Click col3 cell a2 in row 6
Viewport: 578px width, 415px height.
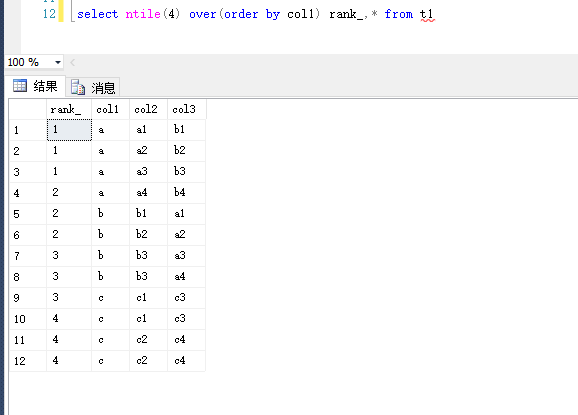point(187,235)
